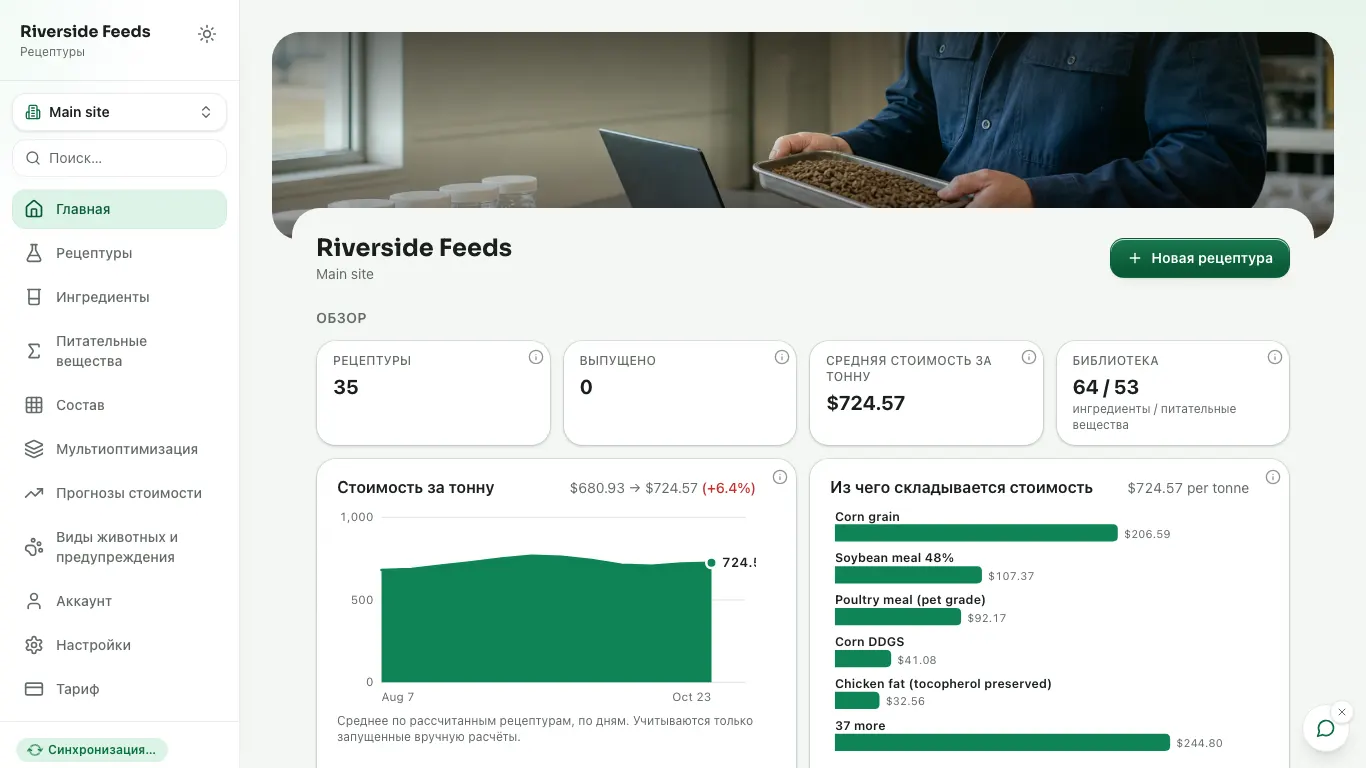Open the chat bubble widget
This screenshot has width=1366, height=768.
pos(1326,728)
